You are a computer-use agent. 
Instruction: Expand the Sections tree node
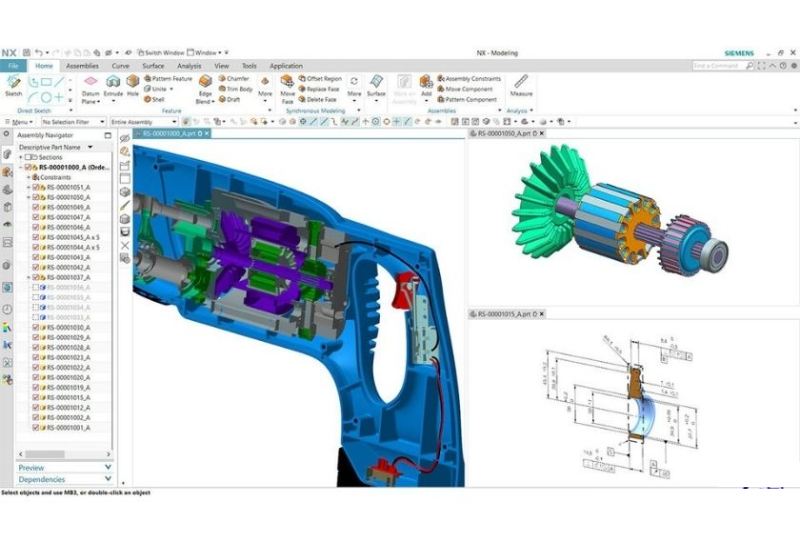(20, 157)
